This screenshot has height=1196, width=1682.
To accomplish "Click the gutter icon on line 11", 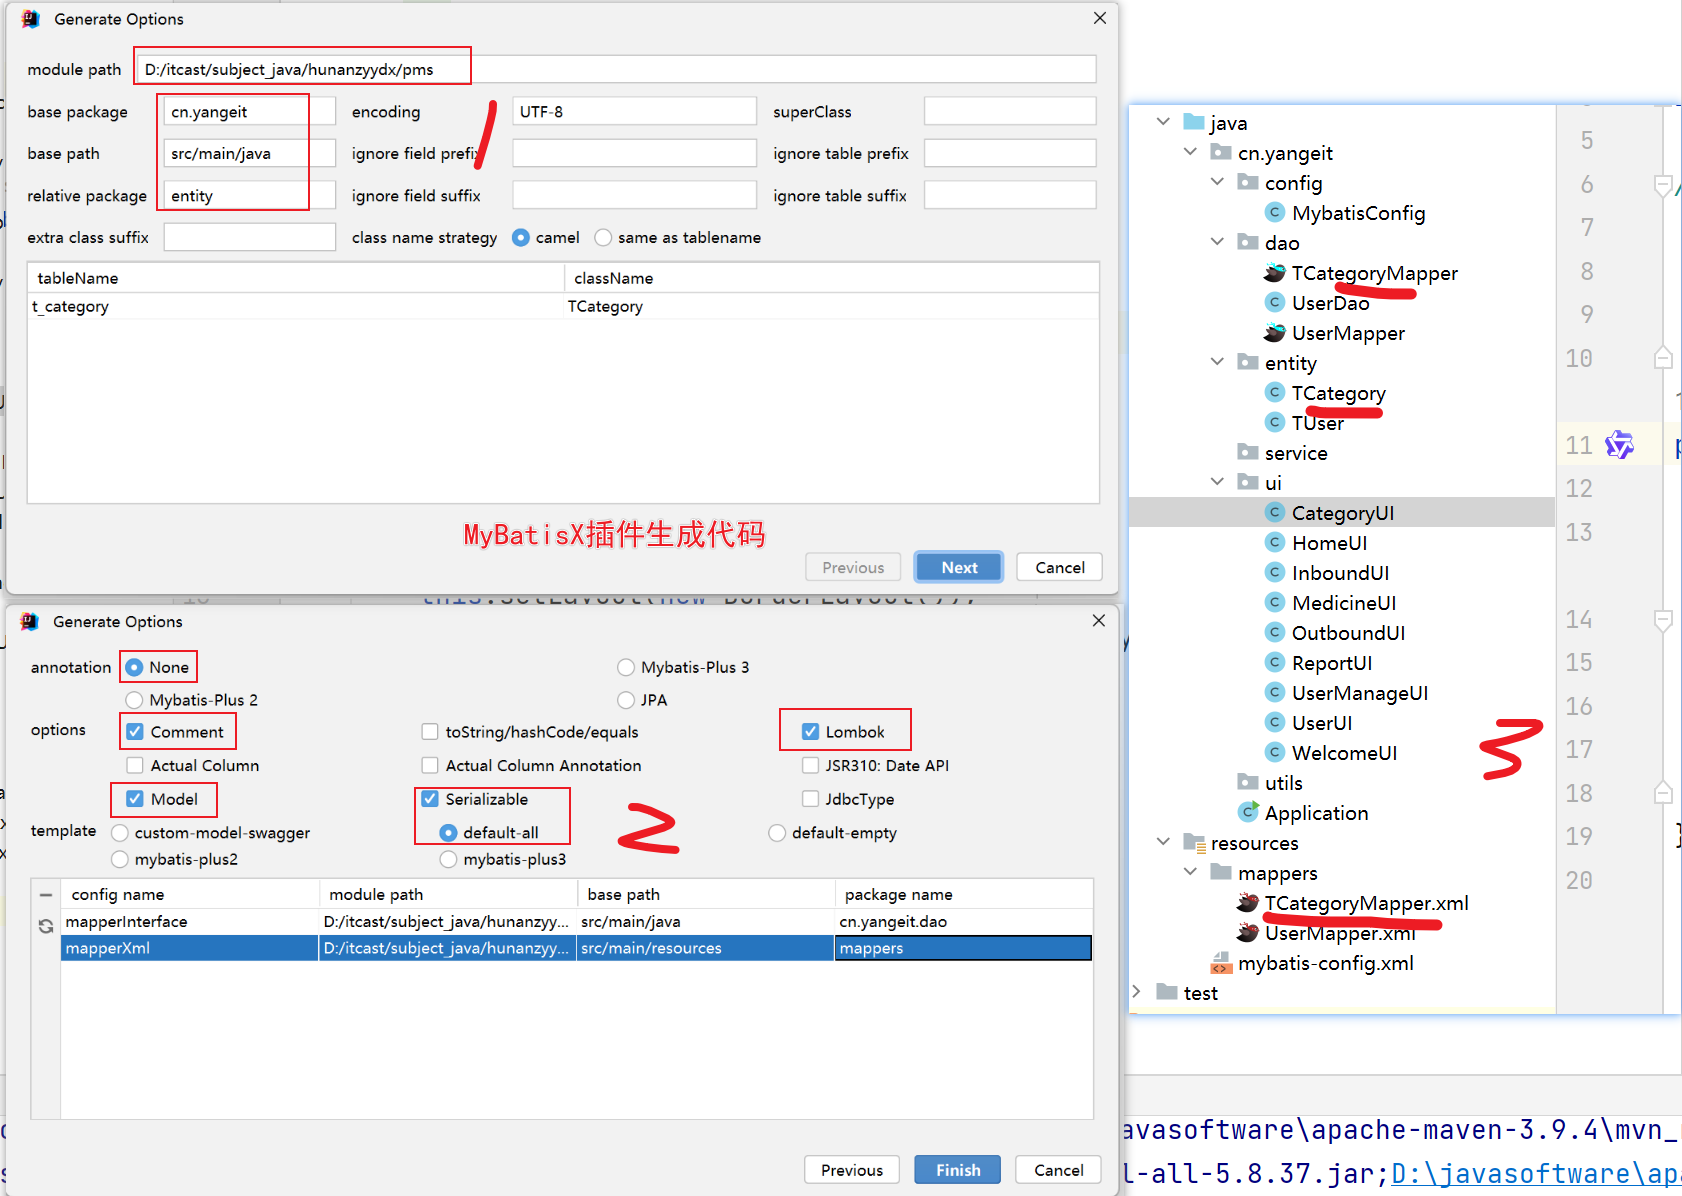I will click(x=1618, y=445).
